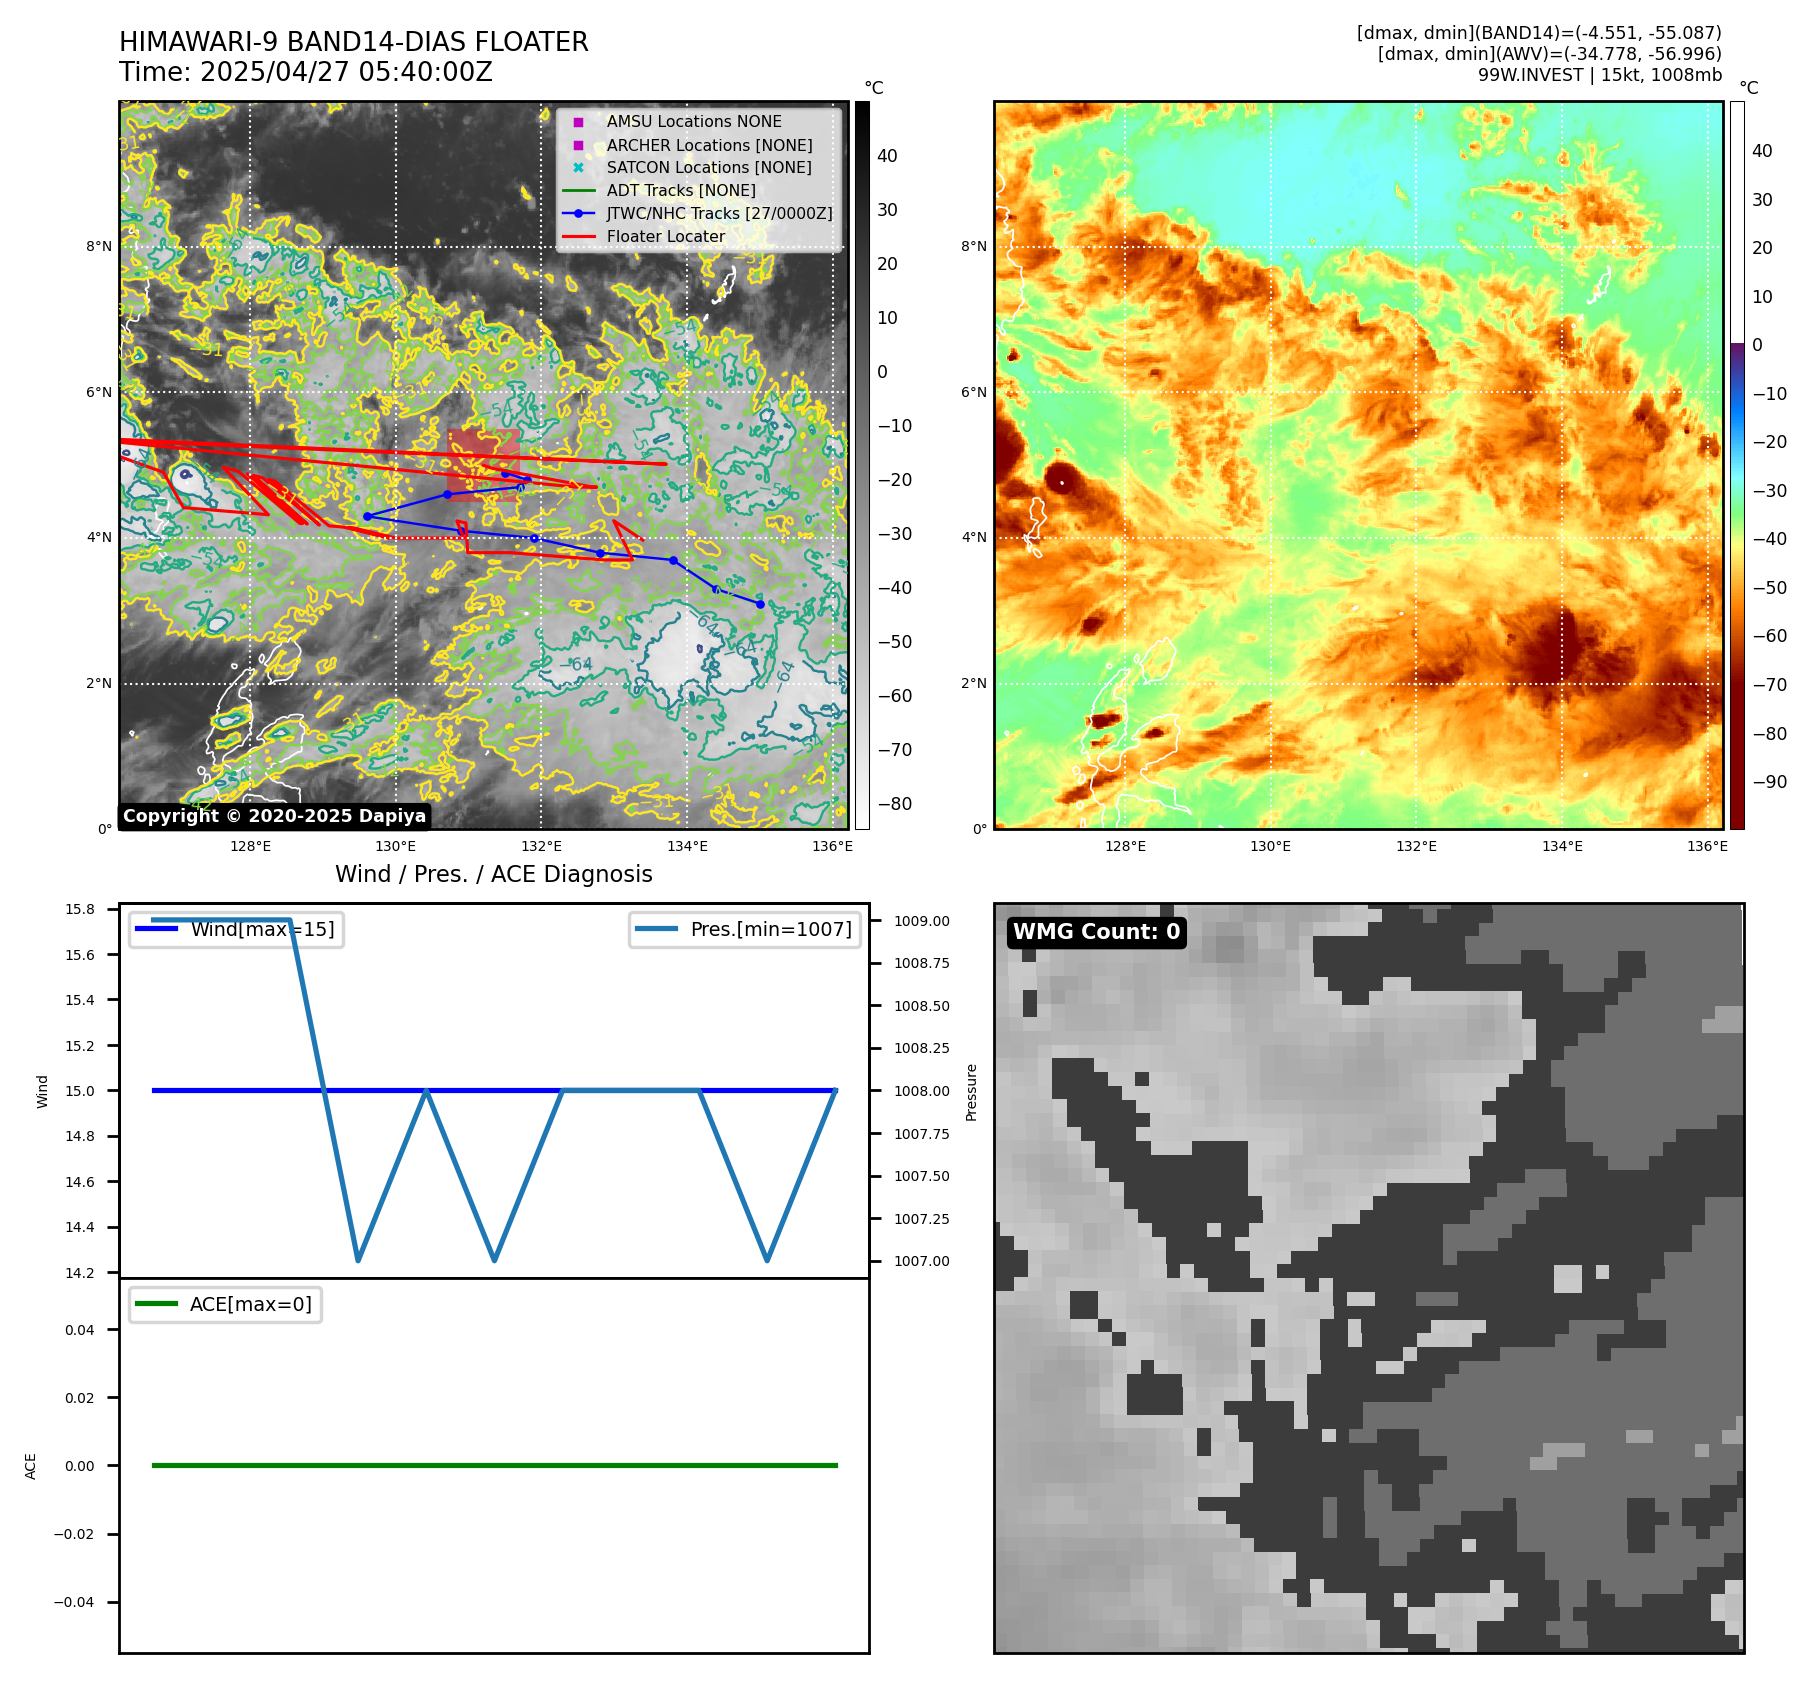Click the 1007.00 pressure axis tick

click(922, 1261)
